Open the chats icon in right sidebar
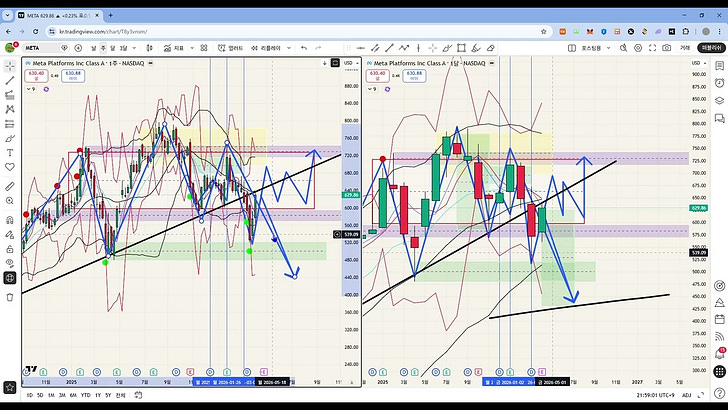Viewport: 728px width, 410px height. pos(719,119)
